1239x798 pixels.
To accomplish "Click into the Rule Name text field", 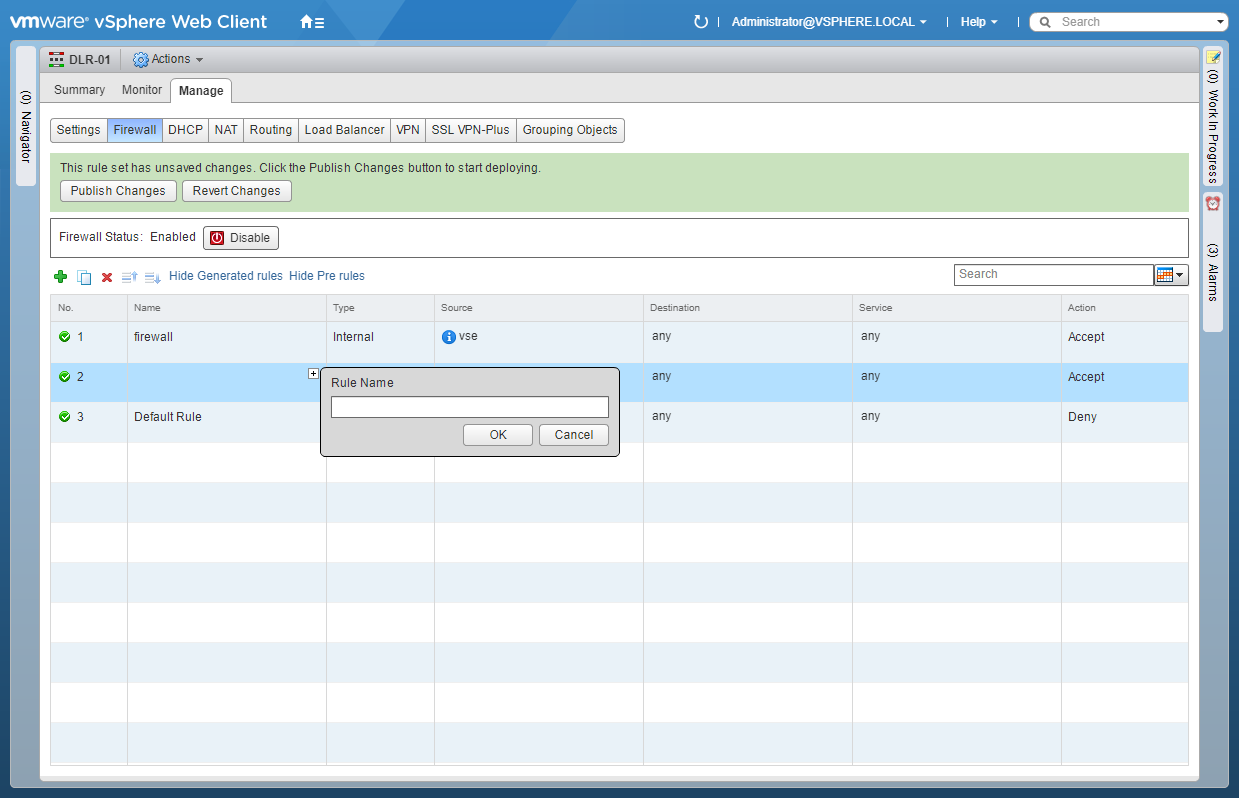I will (469, 407).
